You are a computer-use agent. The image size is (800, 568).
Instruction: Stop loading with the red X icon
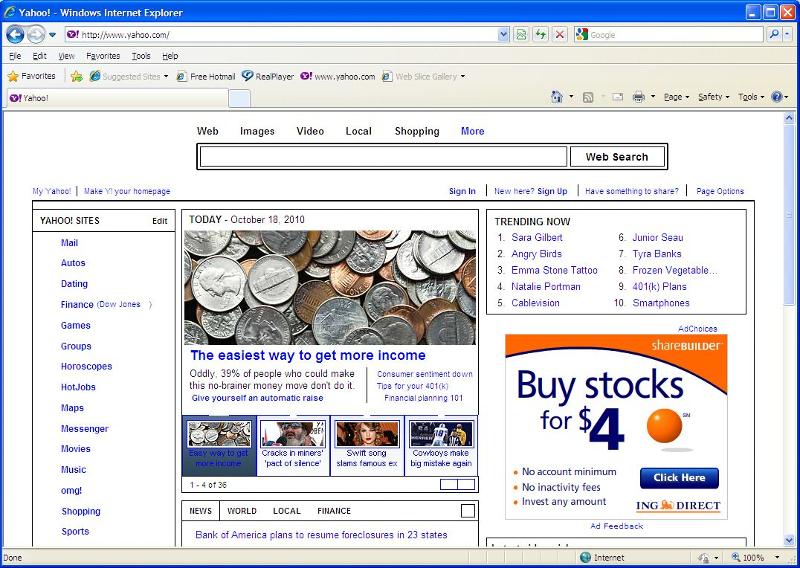[x=560, y=35]
